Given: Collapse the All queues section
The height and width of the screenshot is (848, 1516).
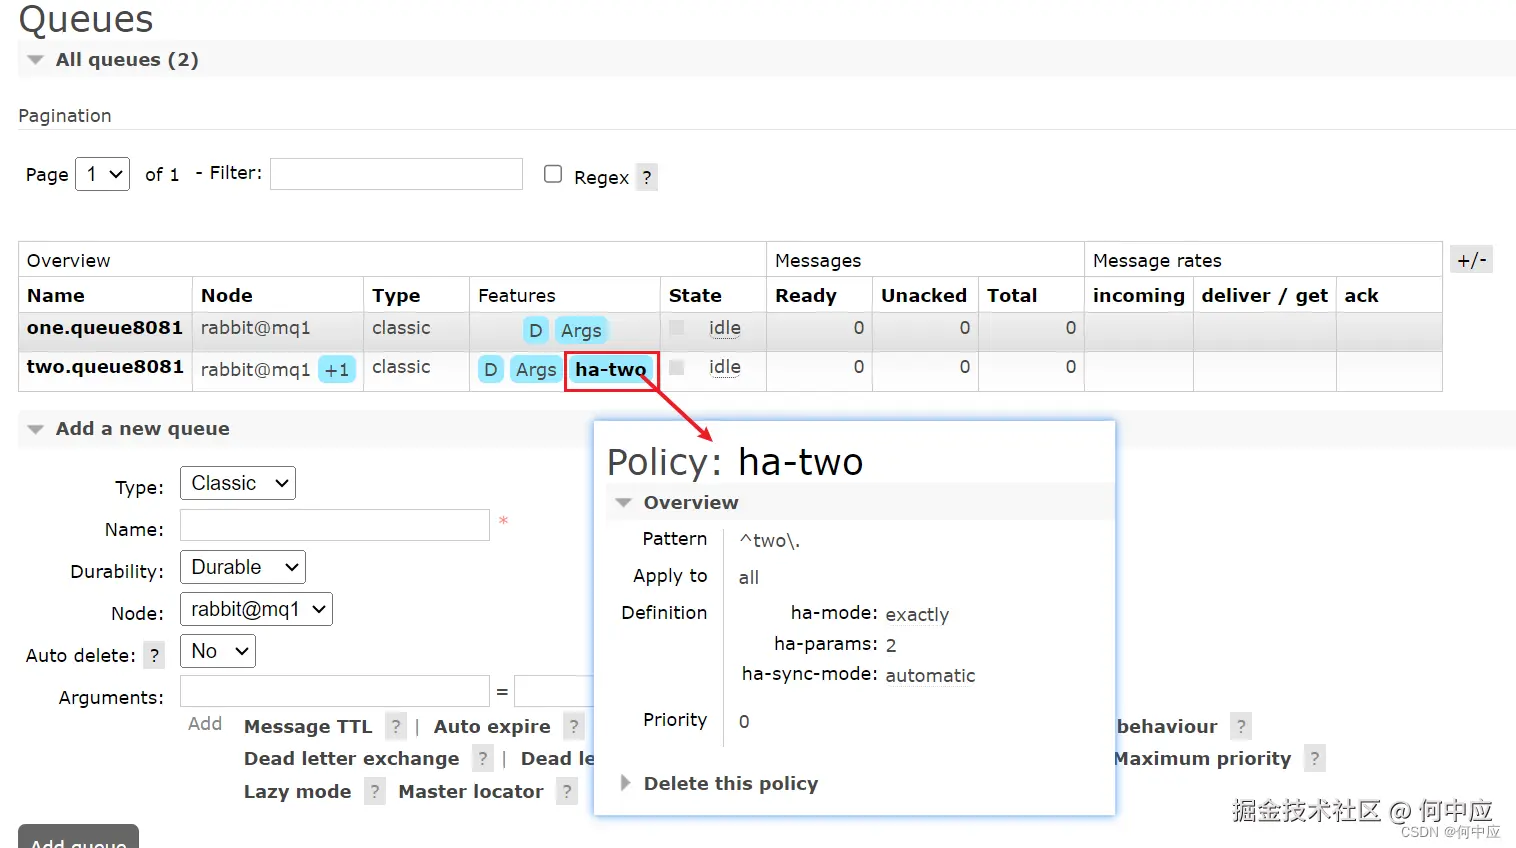Looking at the screenshot, I should click(x=127, y=60).
